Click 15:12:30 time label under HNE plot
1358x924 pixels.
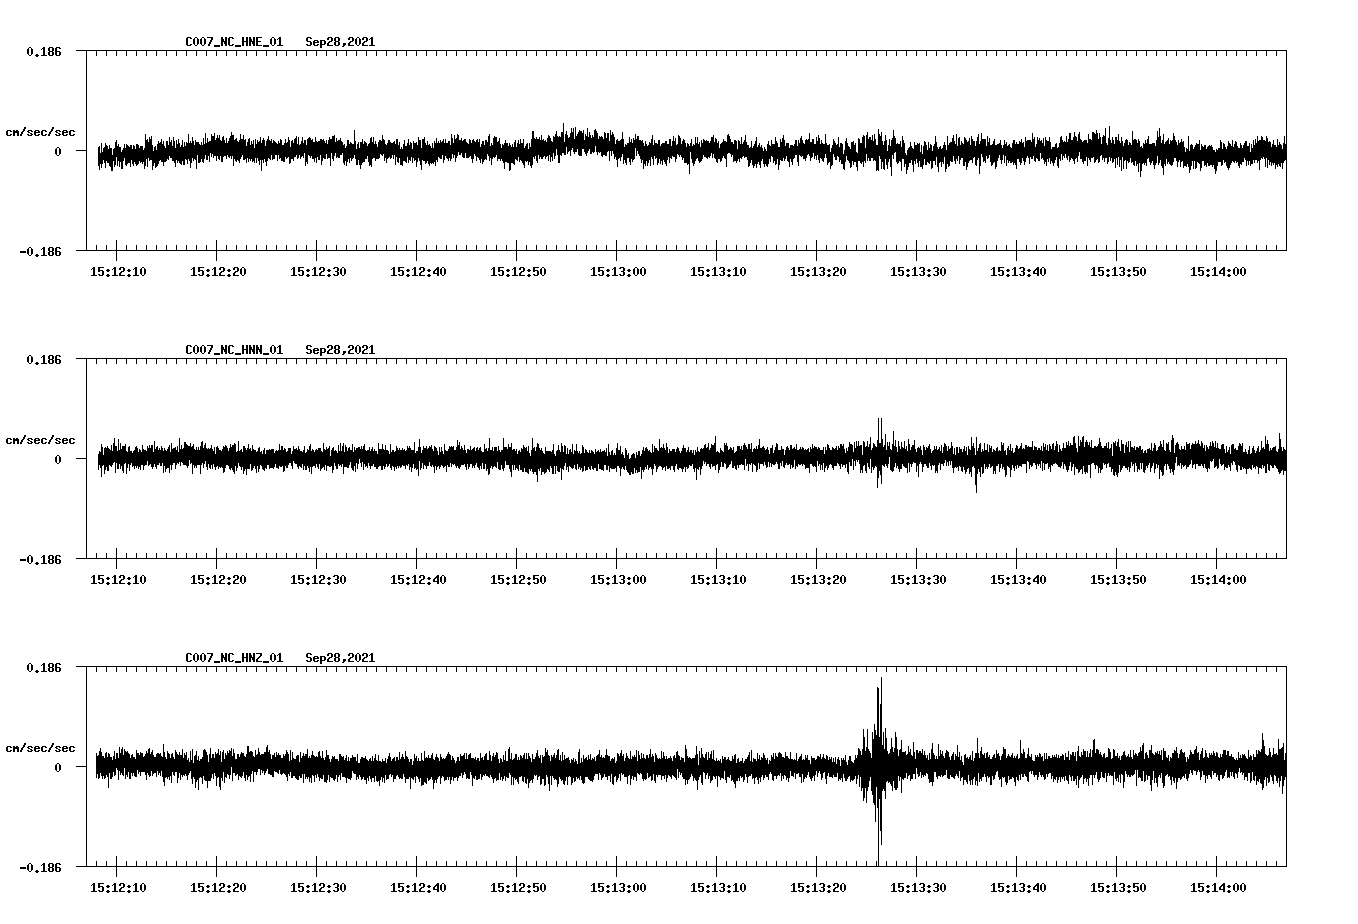coord(318,272)
